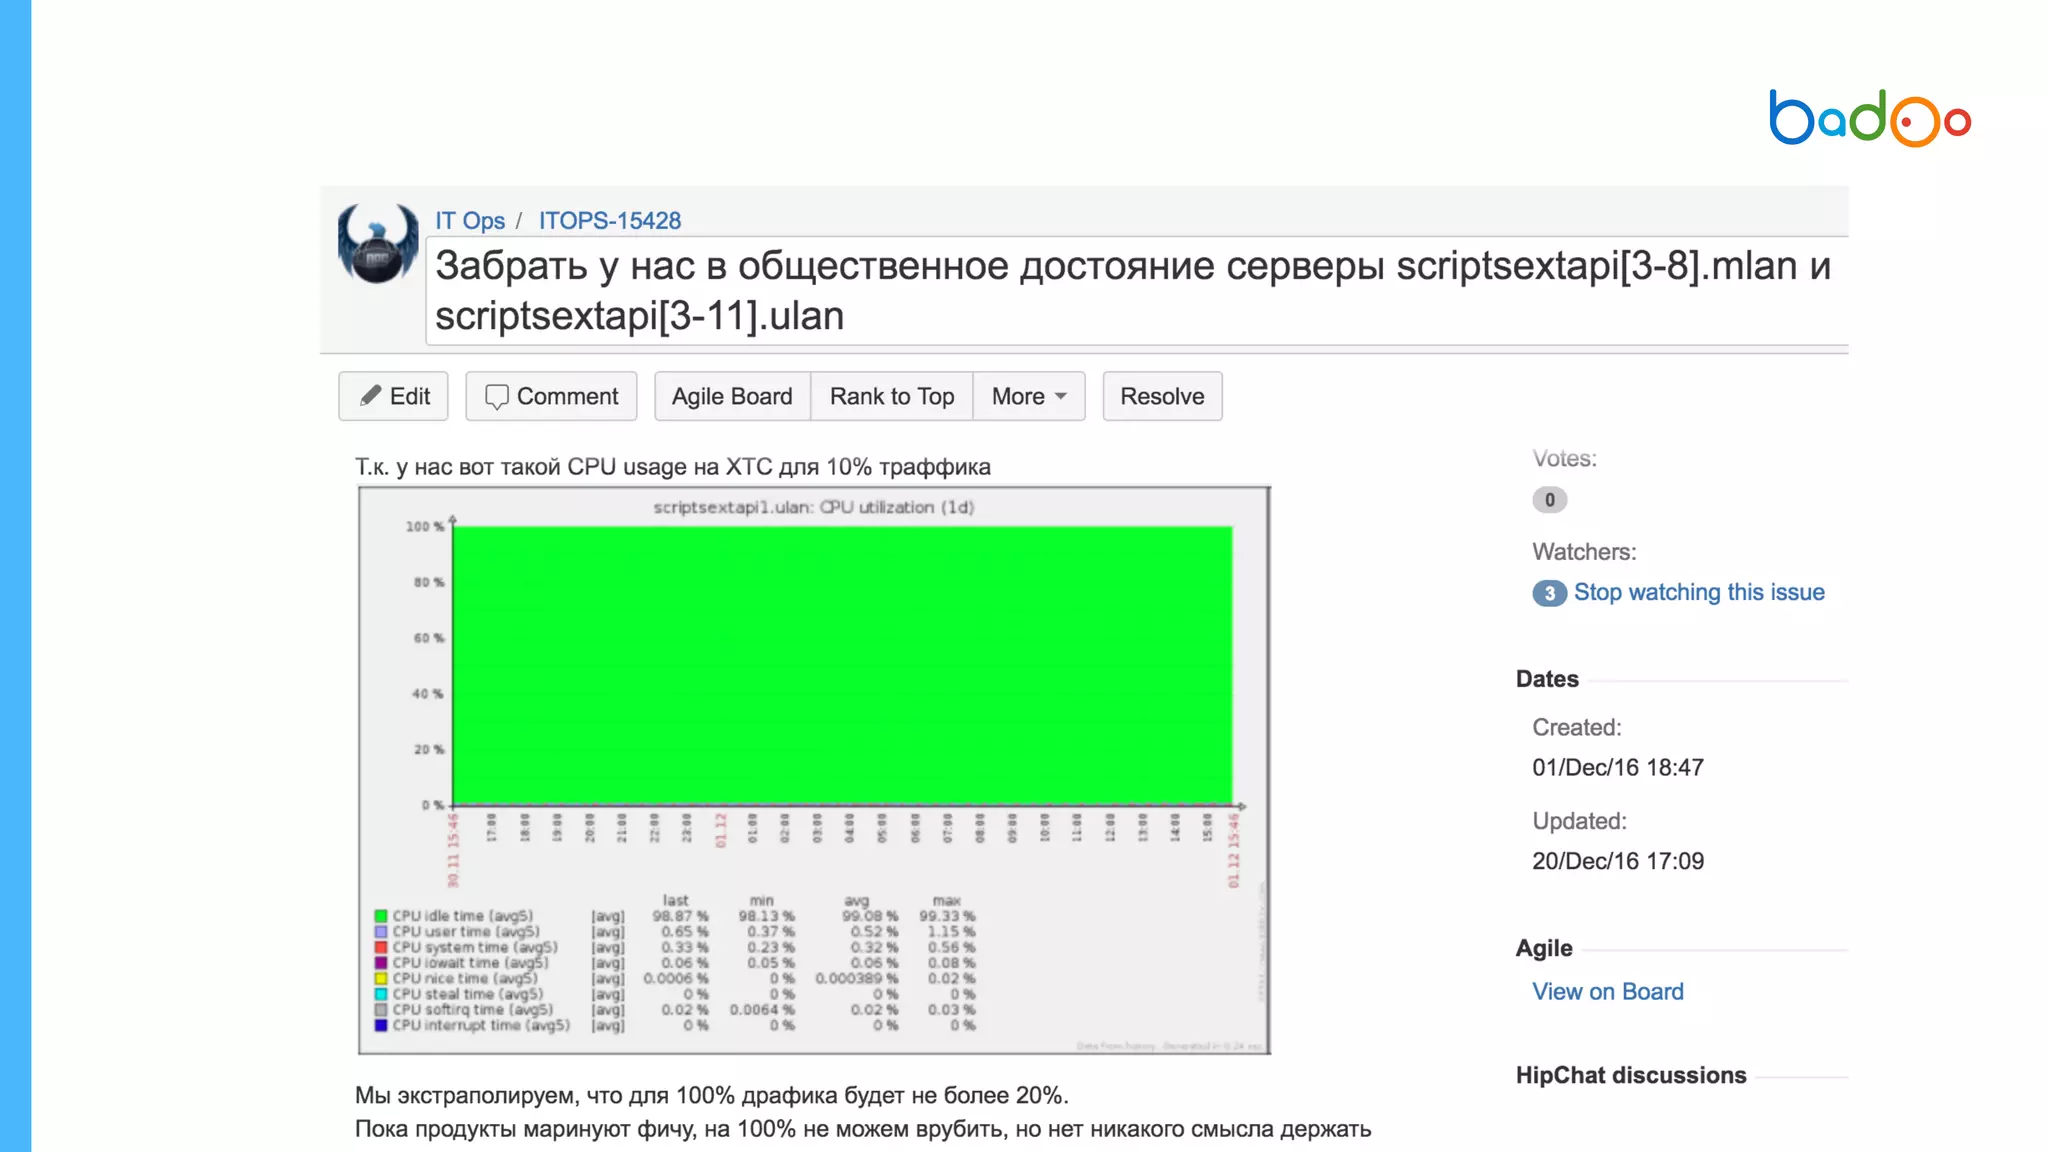Stop watching this issue
Image resolution: width=2048 pixels, height=1152 pixels.
click(1699, 592)
